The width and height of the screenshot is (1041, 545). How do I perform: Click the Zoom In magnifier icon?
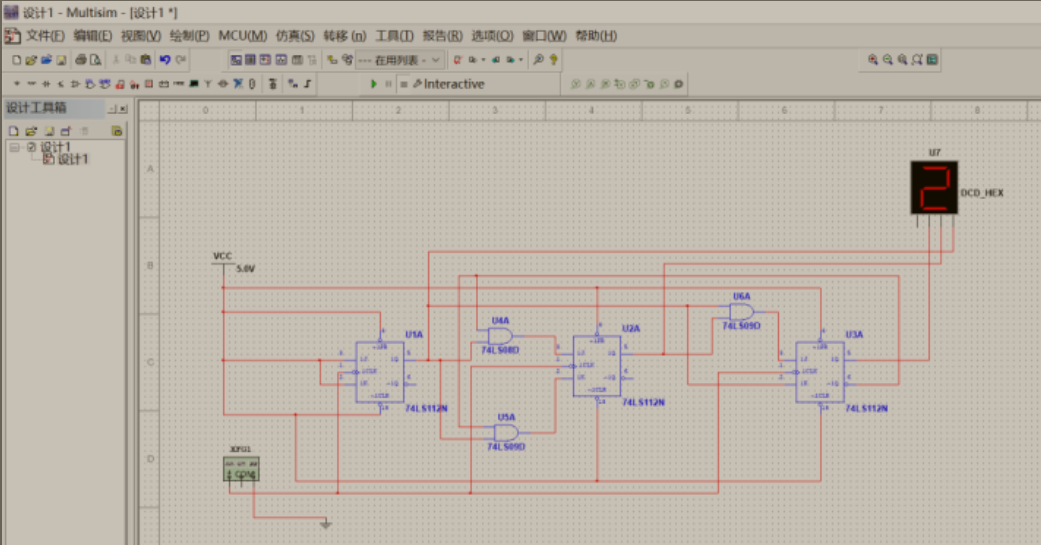tap(873, 60)
